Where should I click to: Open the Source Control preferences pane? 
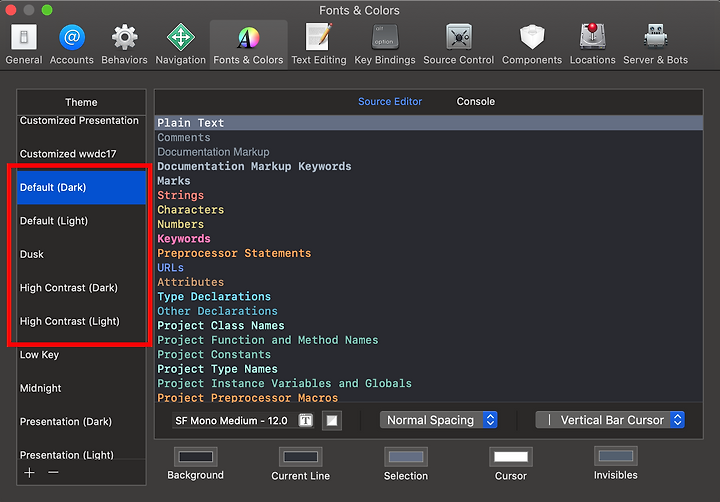pos(459,45)
